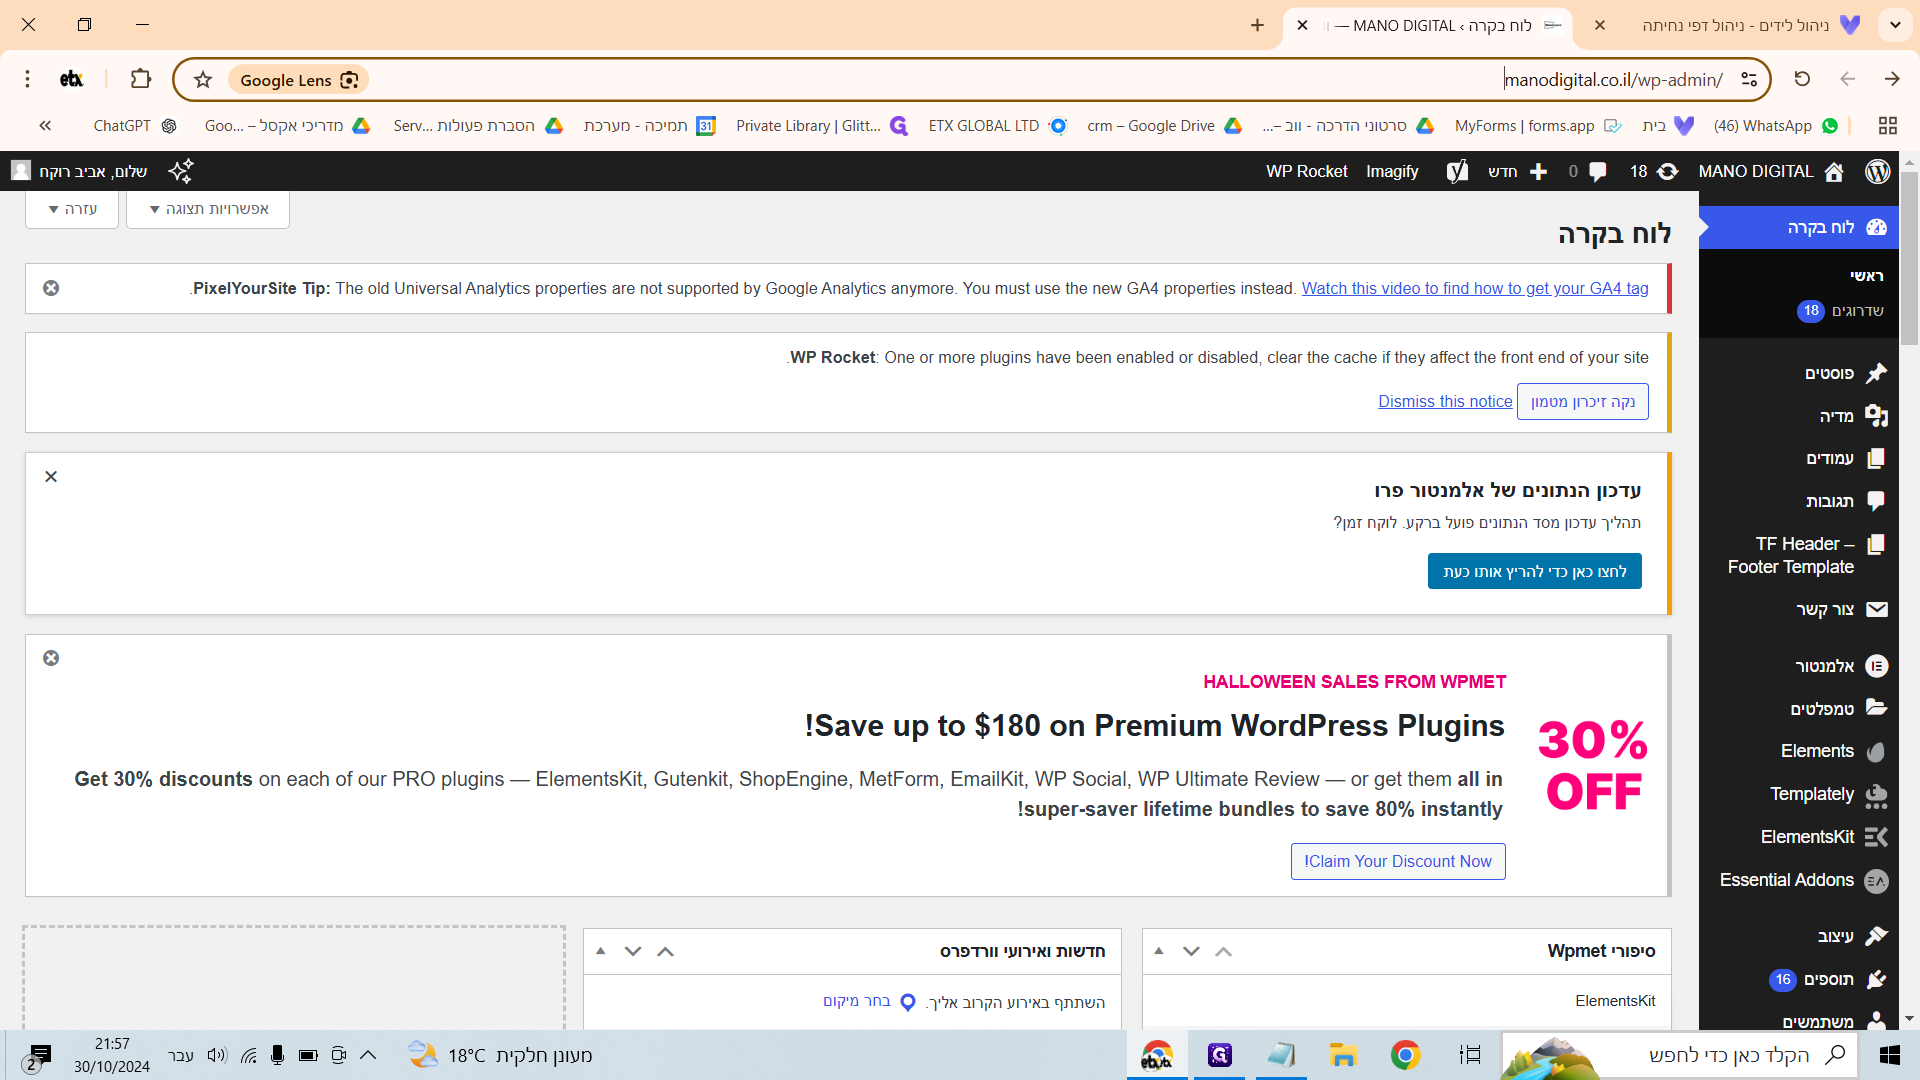Open MANO DIGITAL site home link
Screen dimensions: 1920x1080
tap(1770, 171)
